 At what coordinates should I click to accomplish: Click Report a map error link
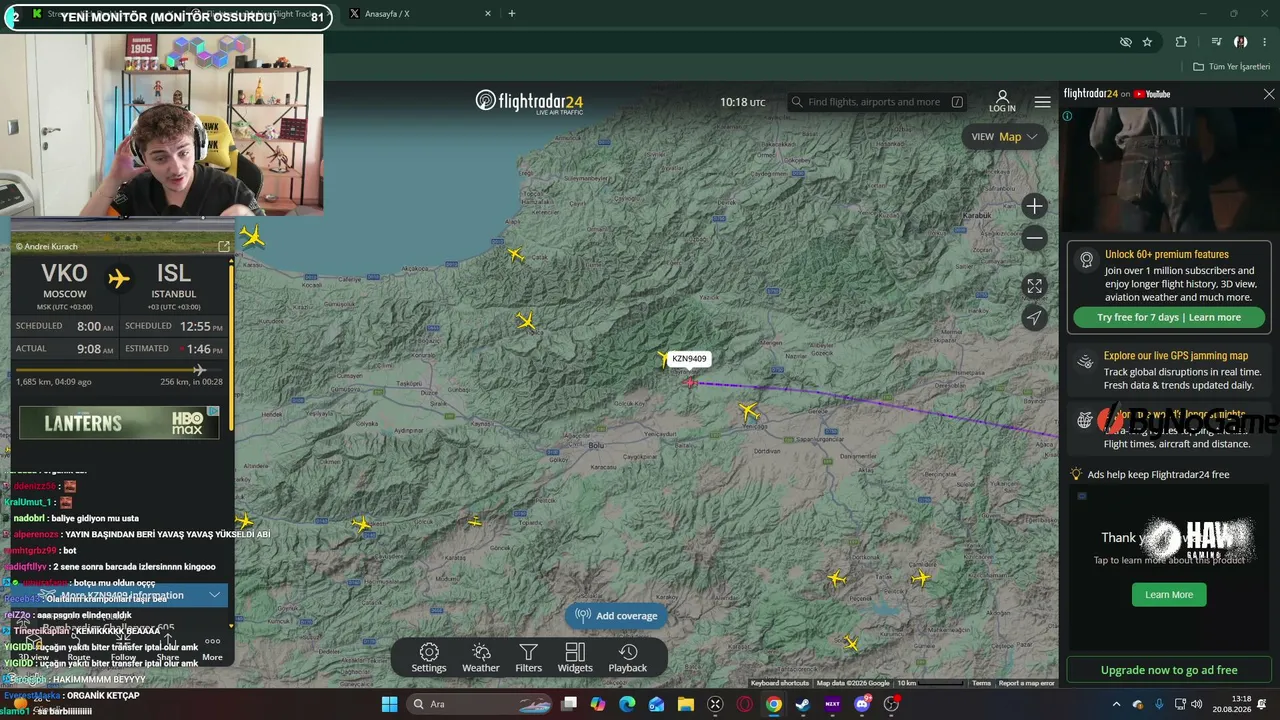point(1027,683)
